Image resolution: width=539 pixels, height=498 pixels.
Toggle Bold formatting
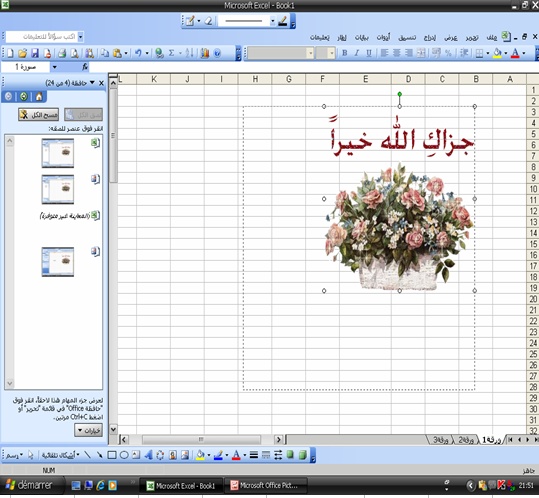coord(345,53)
